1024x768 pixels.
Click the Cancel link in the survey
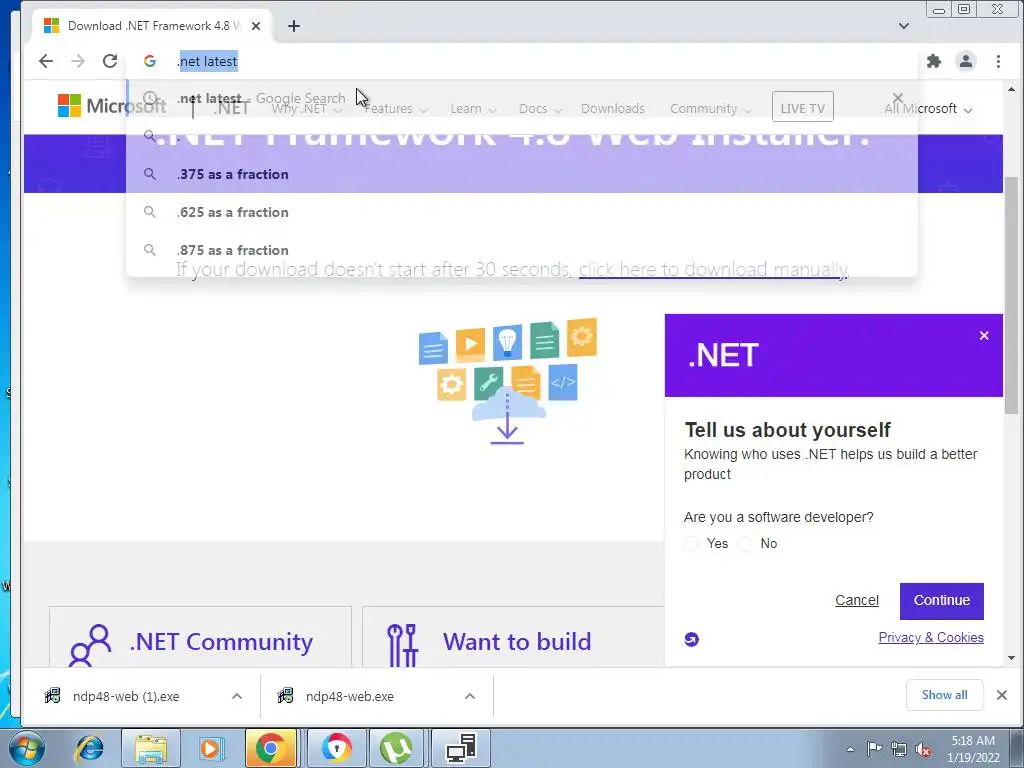pyautogui.click(x=857, y=600)
